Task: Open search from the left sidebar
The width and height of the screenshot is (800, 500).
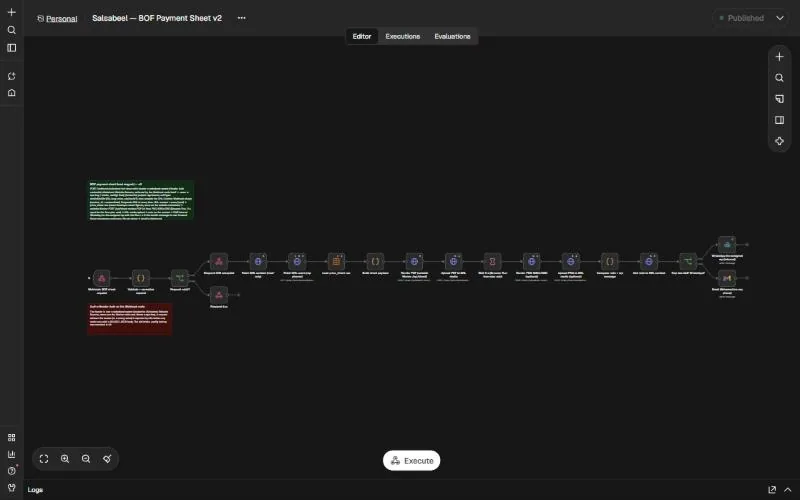Action: tap(12, 30)
